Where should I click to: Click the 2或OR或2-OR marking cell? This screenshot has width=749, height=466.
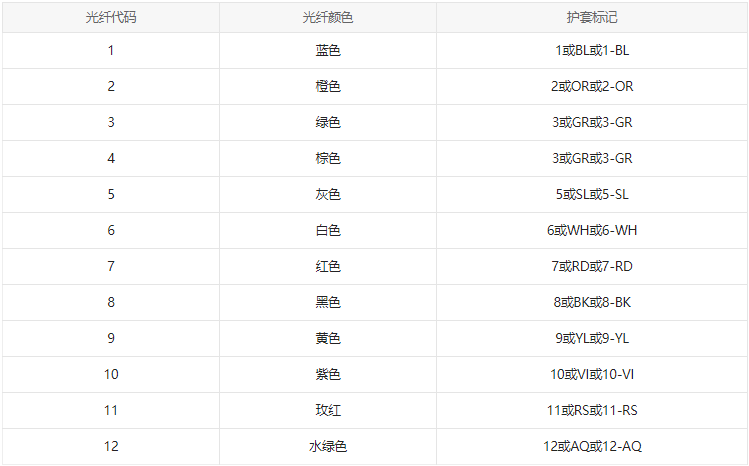click(592, 86)
